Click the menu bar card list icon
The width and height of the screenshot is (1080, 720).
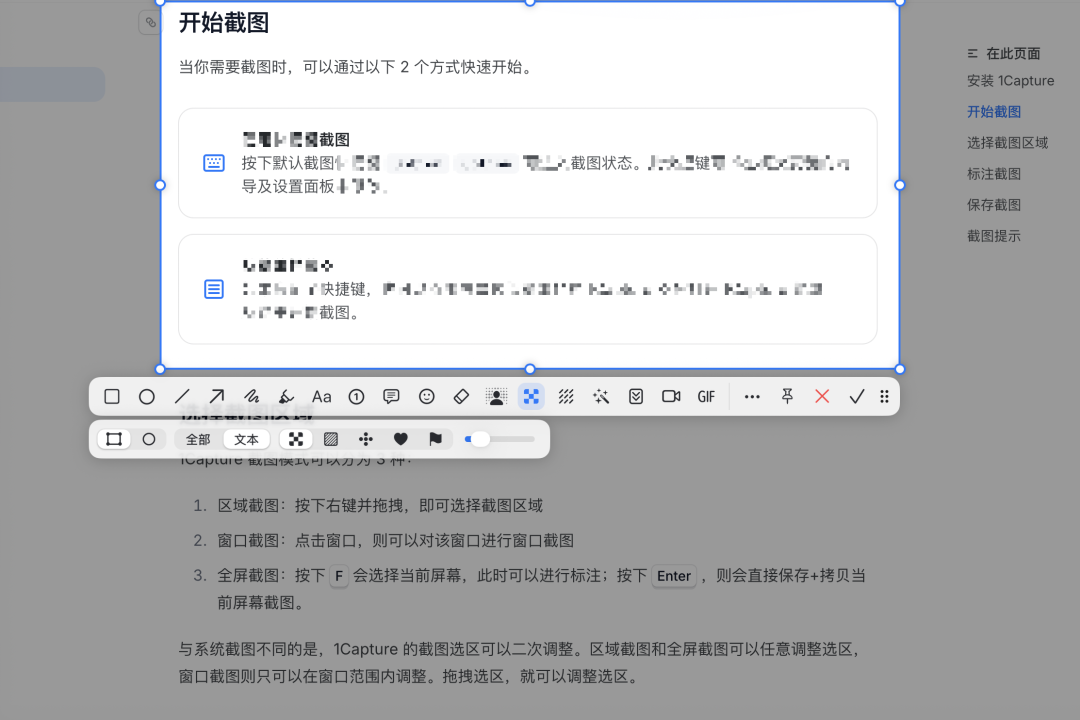214,289
